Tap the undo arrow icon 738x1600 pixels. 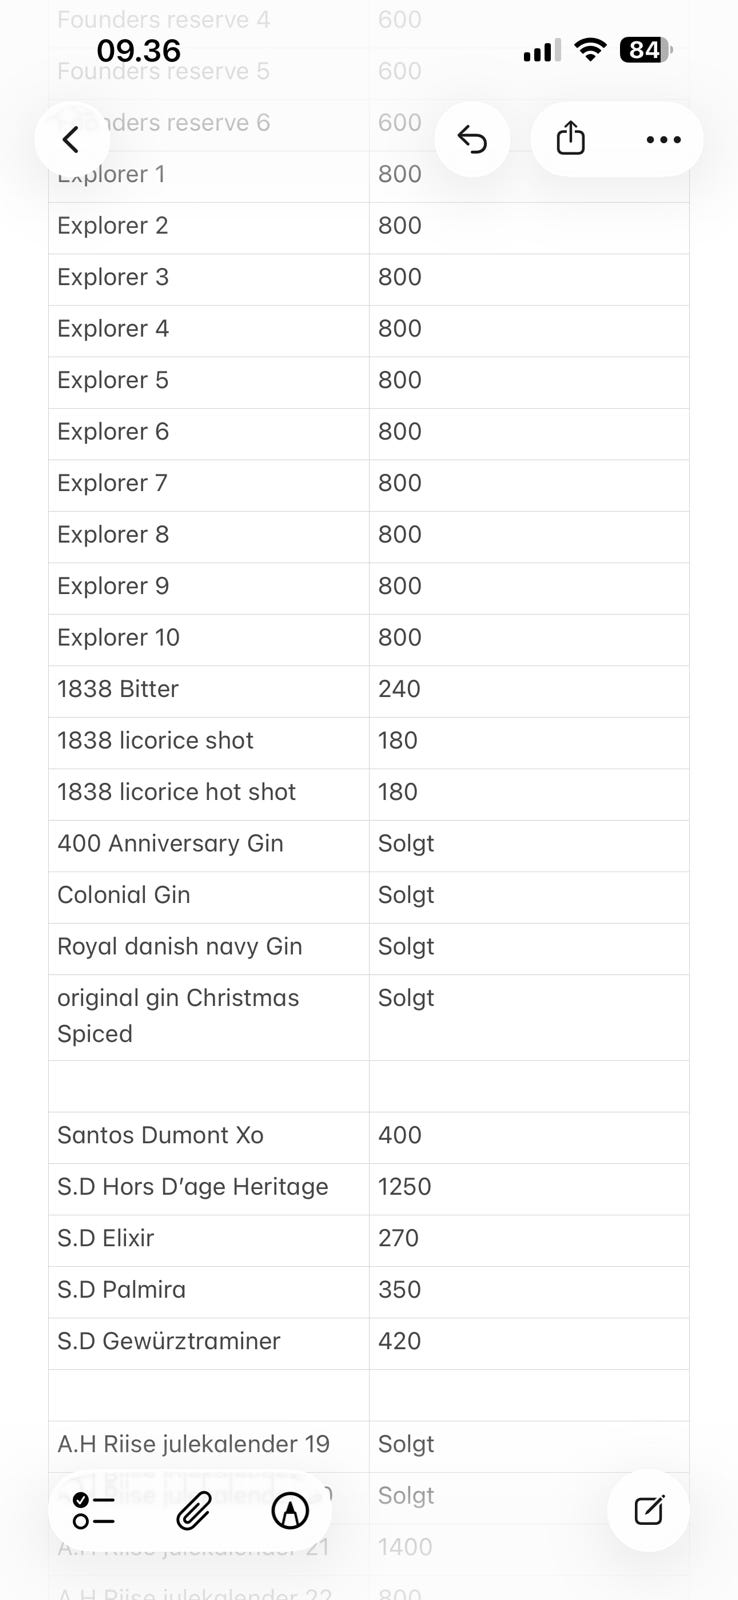pyautogui.click(x=472, y=139)
